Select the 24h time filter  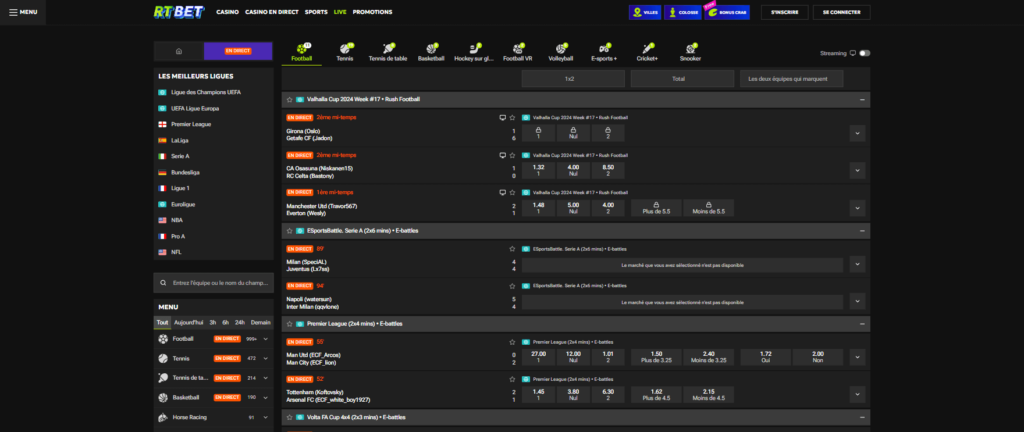point(240,322)
